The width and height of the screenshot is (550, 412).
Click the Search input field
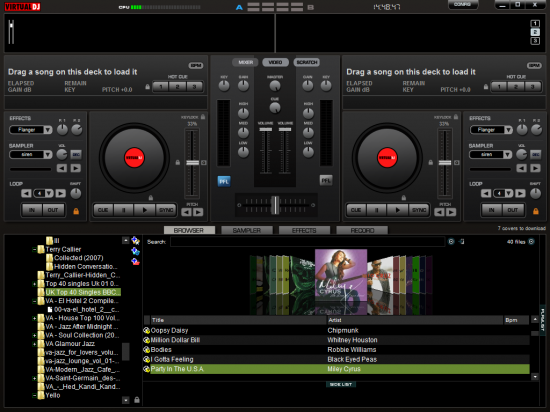point(308,242)
